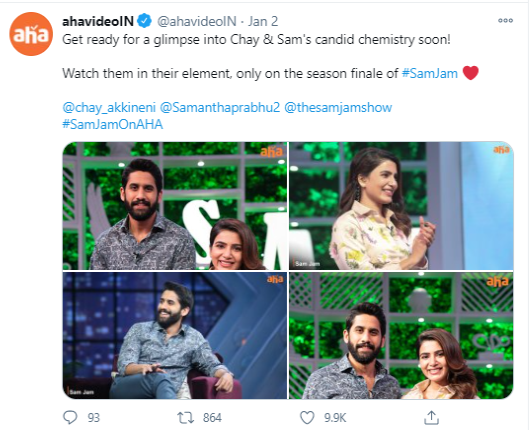Image resolution: width=530 pixels, height=430 pixels.
Task: Open the aha profile avatar
Action: (31, 34)
